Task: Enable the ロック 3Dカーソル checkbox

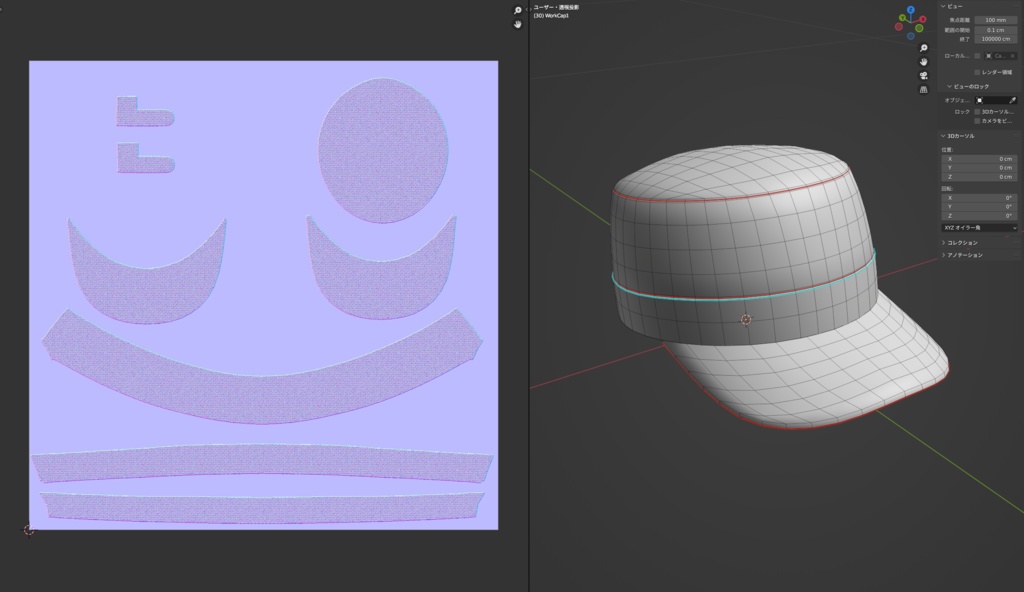Action: click(x=976, y=112)
